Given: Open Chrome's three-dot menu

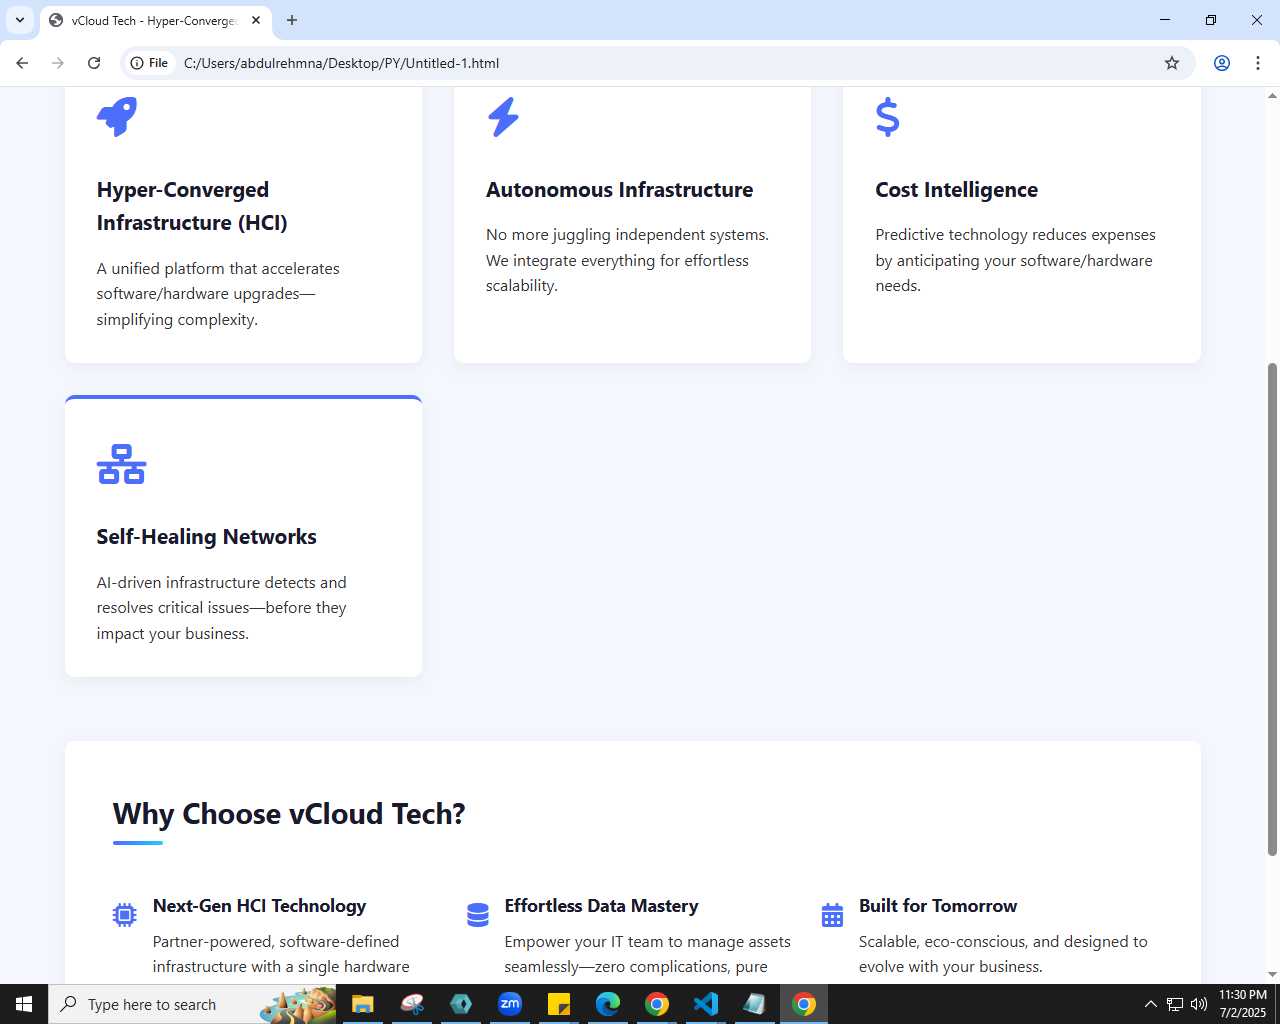Looking at the screenshot, I should pyautogui.click(x=1258, y=63).
